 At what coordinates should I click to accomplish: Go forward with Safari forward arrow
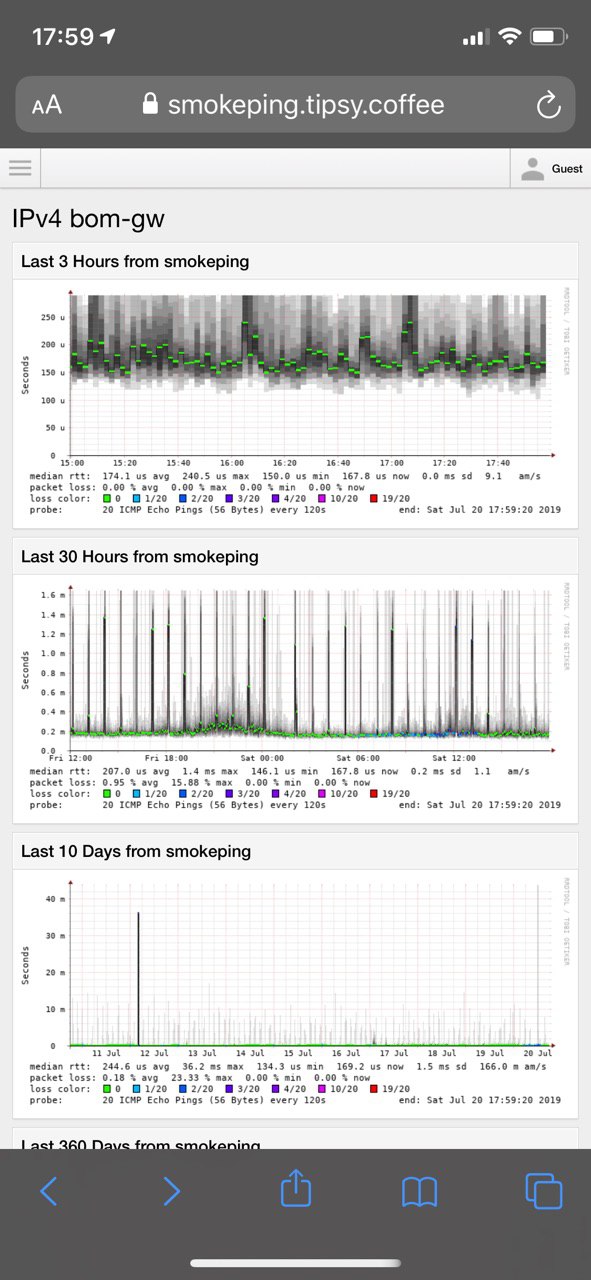[171, 1190]
